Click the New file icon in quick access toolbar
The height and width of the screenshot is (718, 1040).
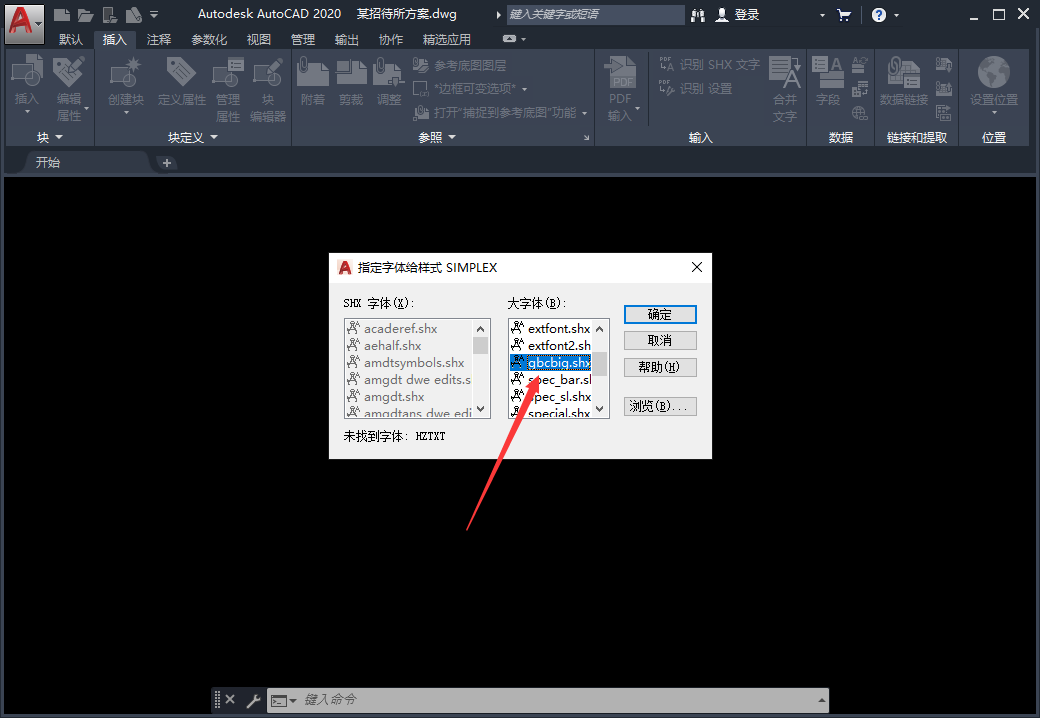62,15
